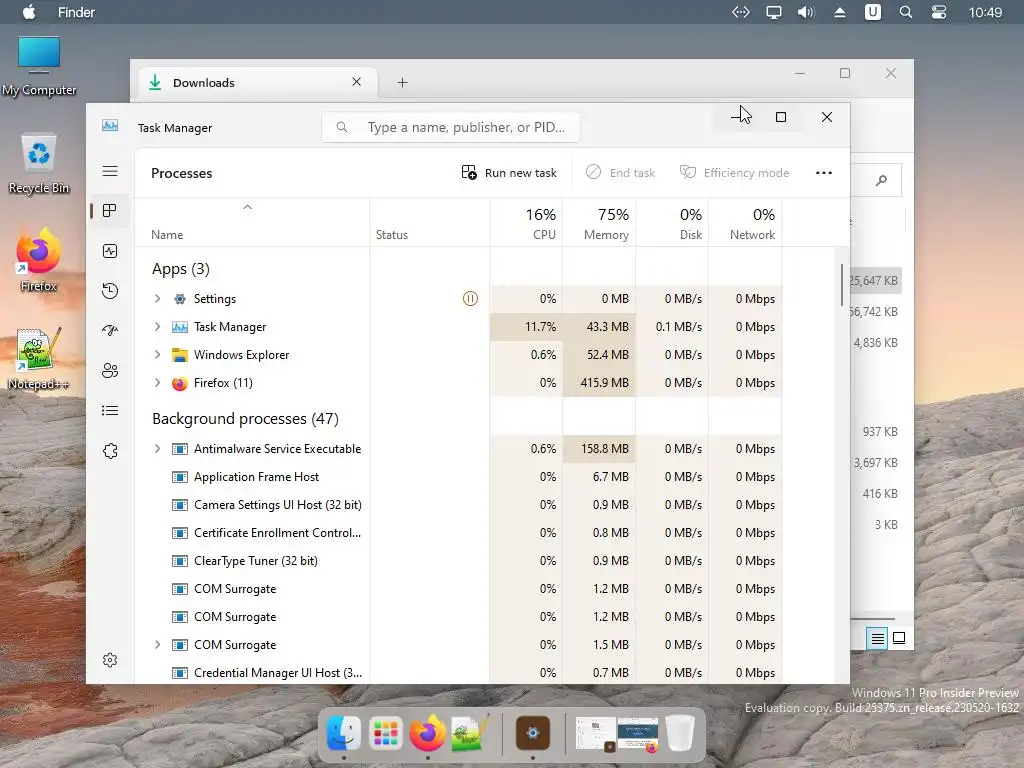This screenshot has height=768, width=1024.
Task: Expand the Task Manager process group
Action: (x=157, y=327)
